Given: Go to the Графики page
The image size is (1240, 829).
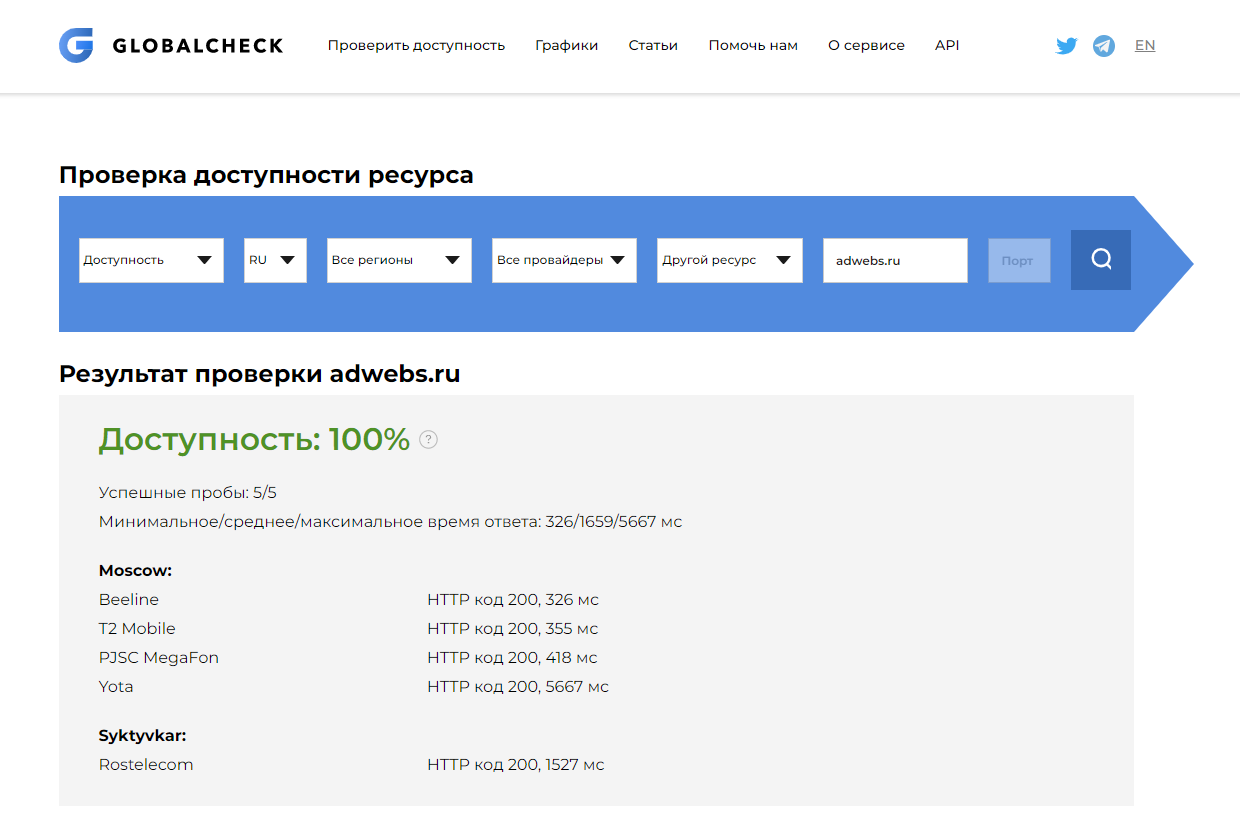Looking at the screenshot, I should [566, 46].
